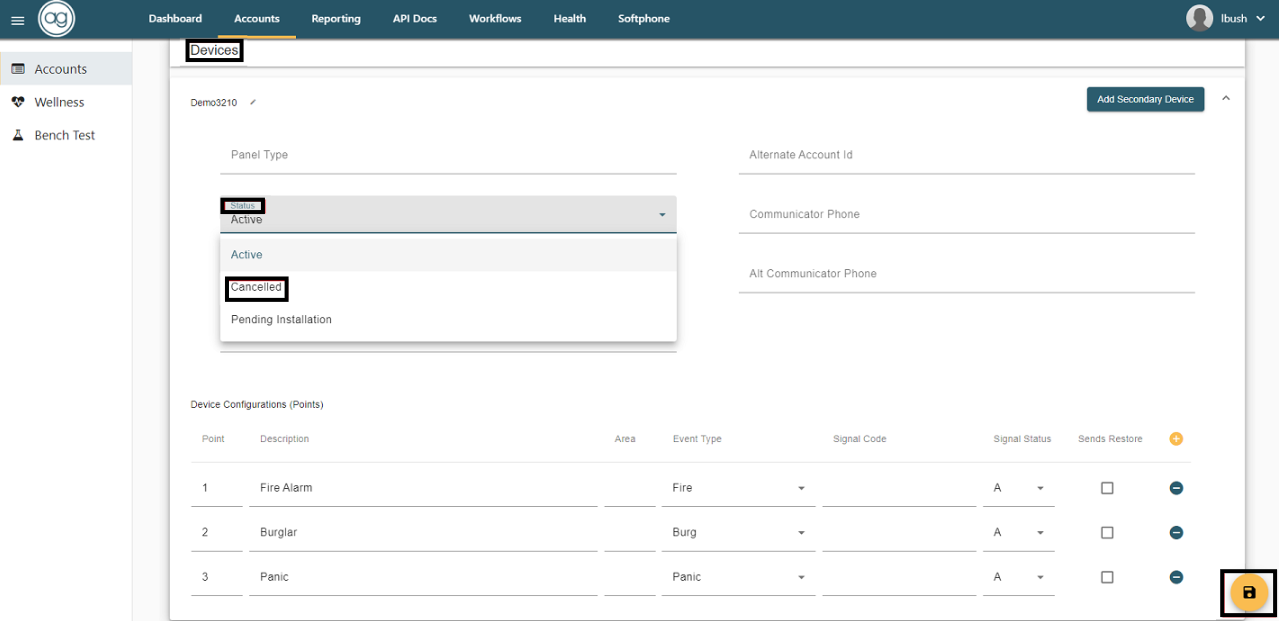Click the hamburger menu icon
The height and width of the screenshot is (621, 1279).
pyautogui.click(x=17, y=20)
